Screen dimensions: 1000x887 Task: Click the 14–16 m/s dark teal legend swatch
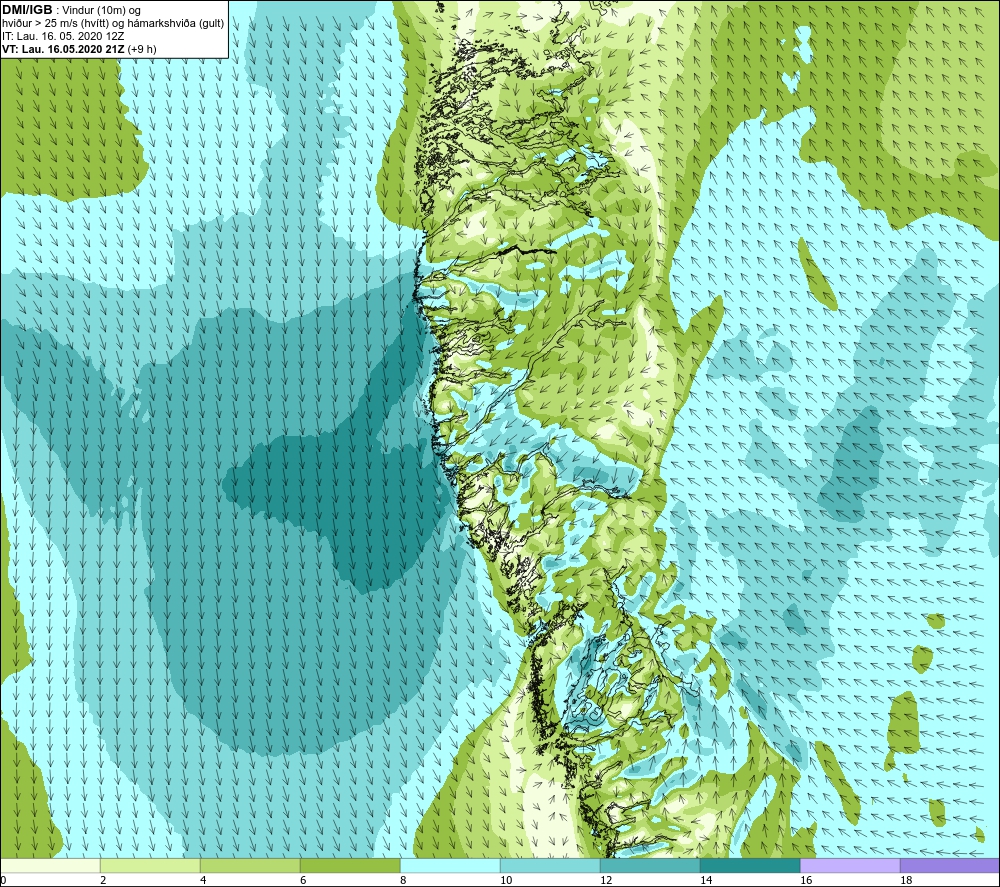750,865
